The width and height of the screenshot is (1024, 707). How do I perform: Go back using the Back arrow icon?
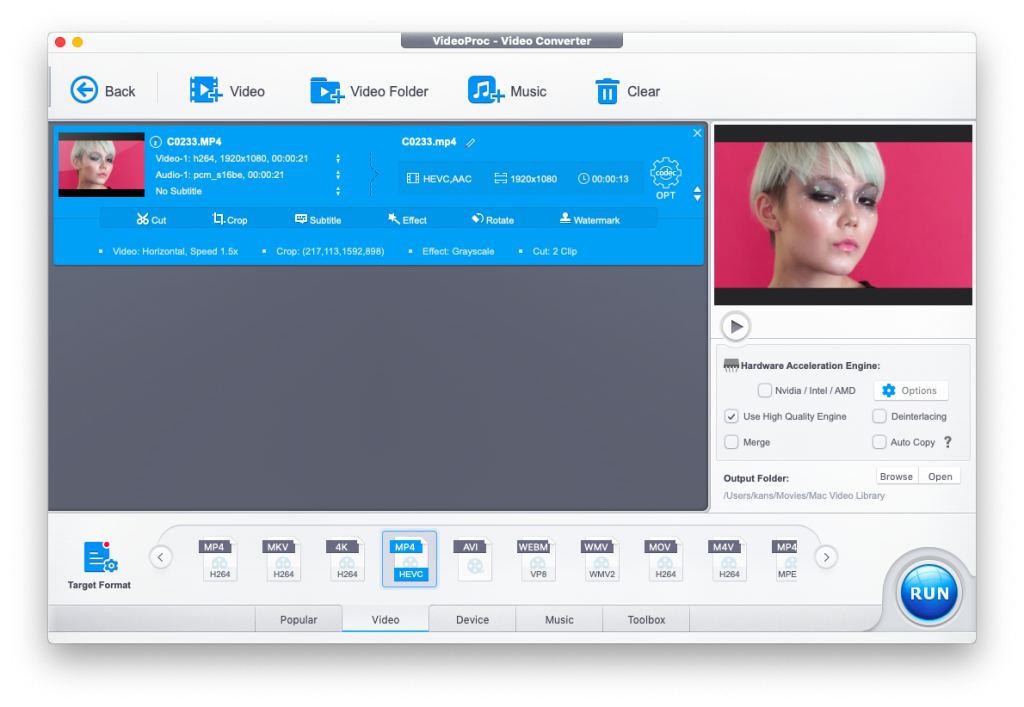coord(84,90)
